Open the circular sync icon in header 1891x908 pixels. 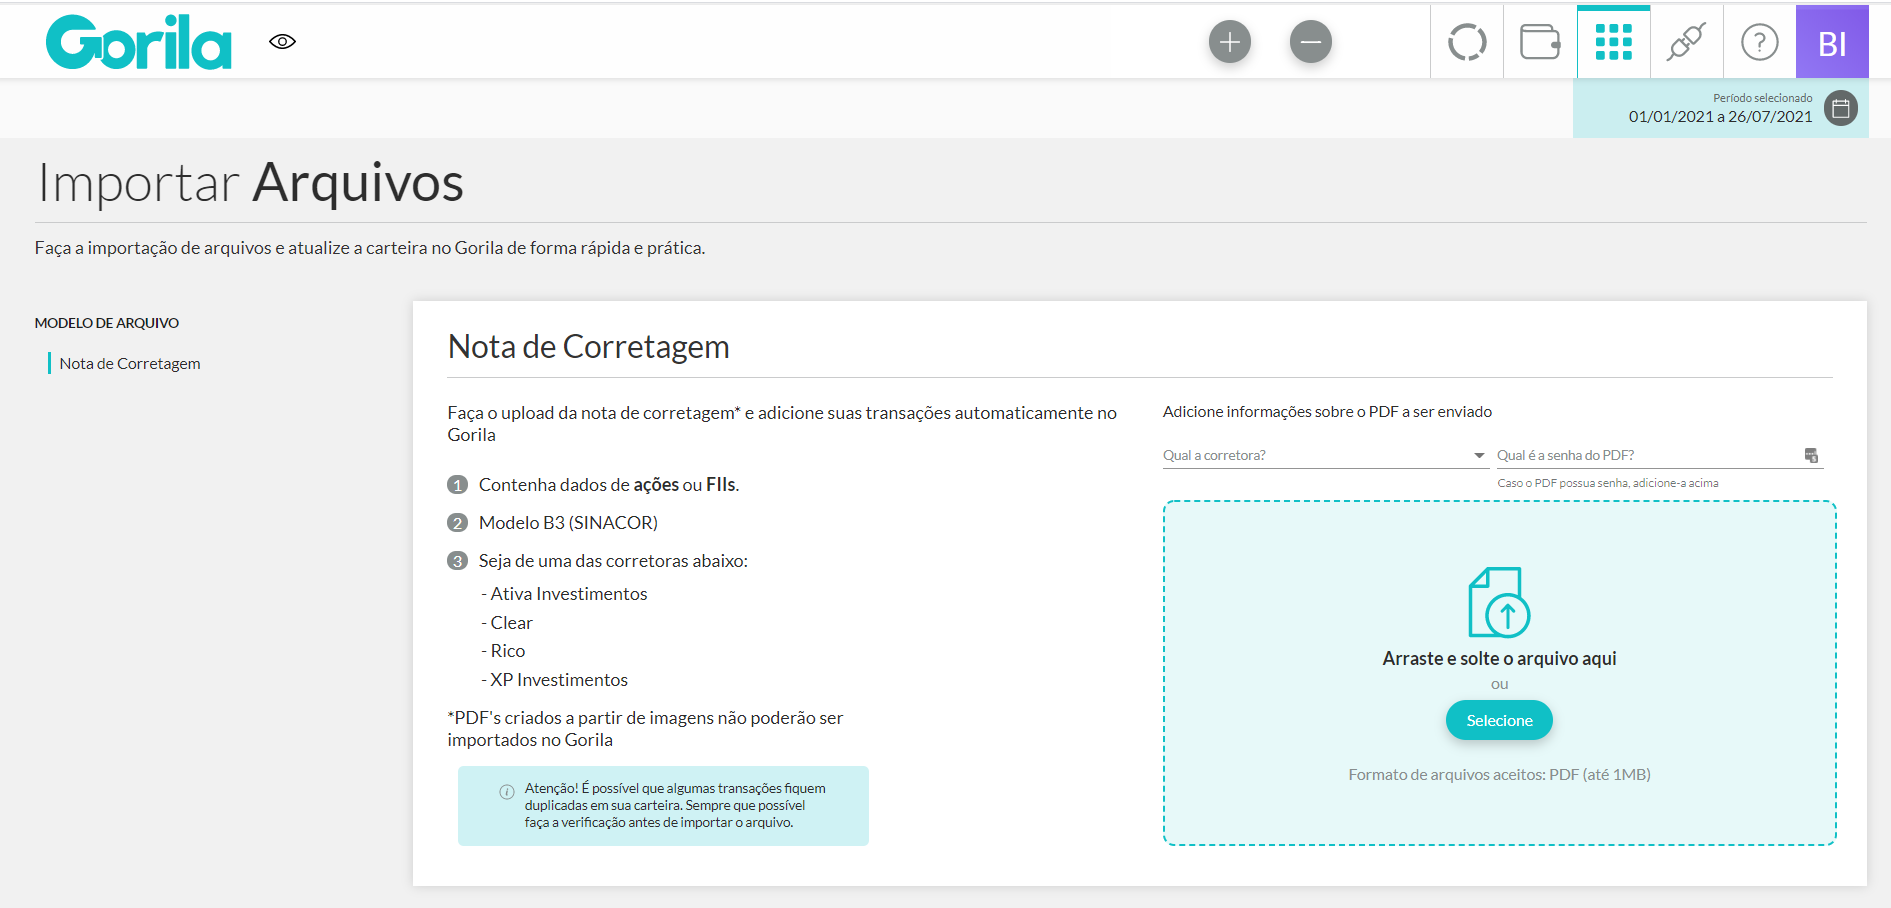[1467, 42]
